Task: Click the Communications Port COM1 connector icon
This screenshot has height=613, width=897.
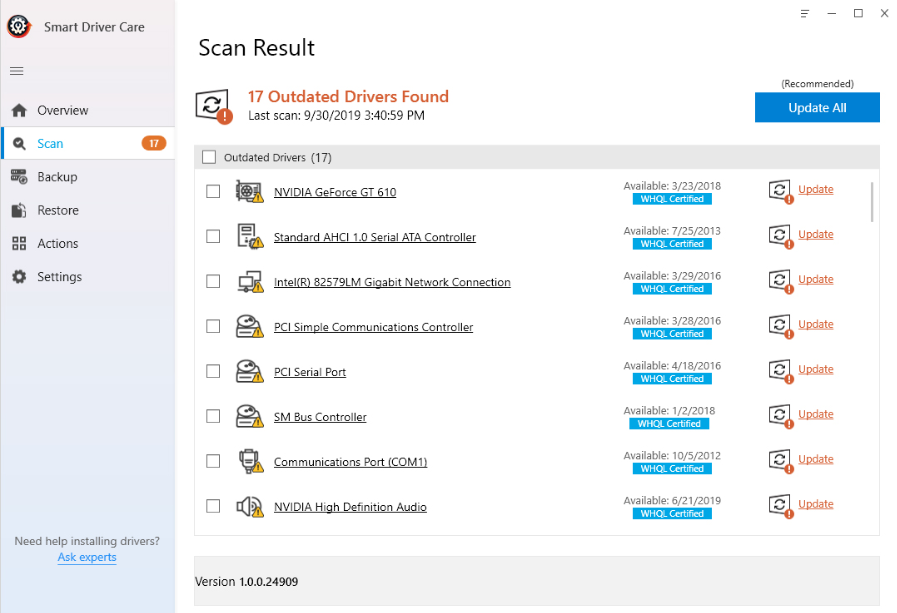Action: click(251, 461)
